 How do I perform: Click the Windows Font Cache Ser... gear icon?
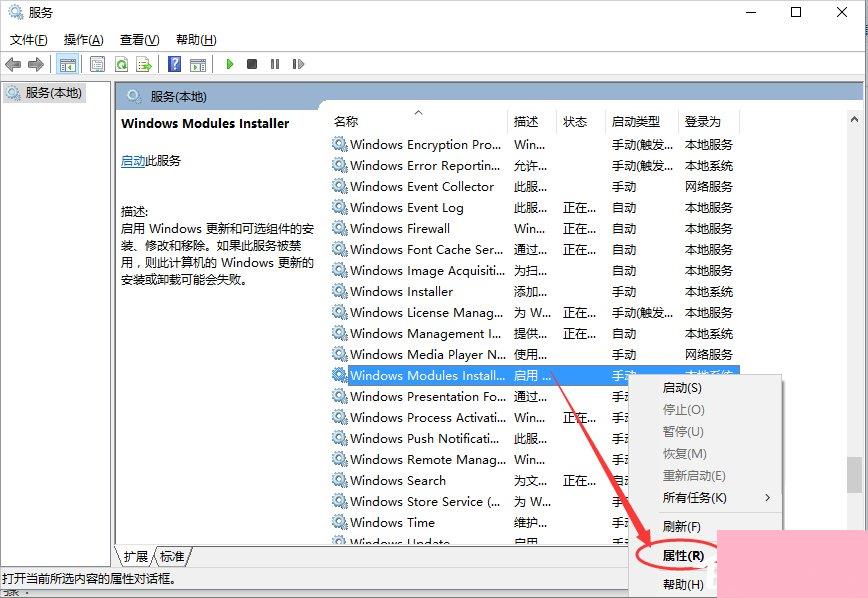click(339, 250)
